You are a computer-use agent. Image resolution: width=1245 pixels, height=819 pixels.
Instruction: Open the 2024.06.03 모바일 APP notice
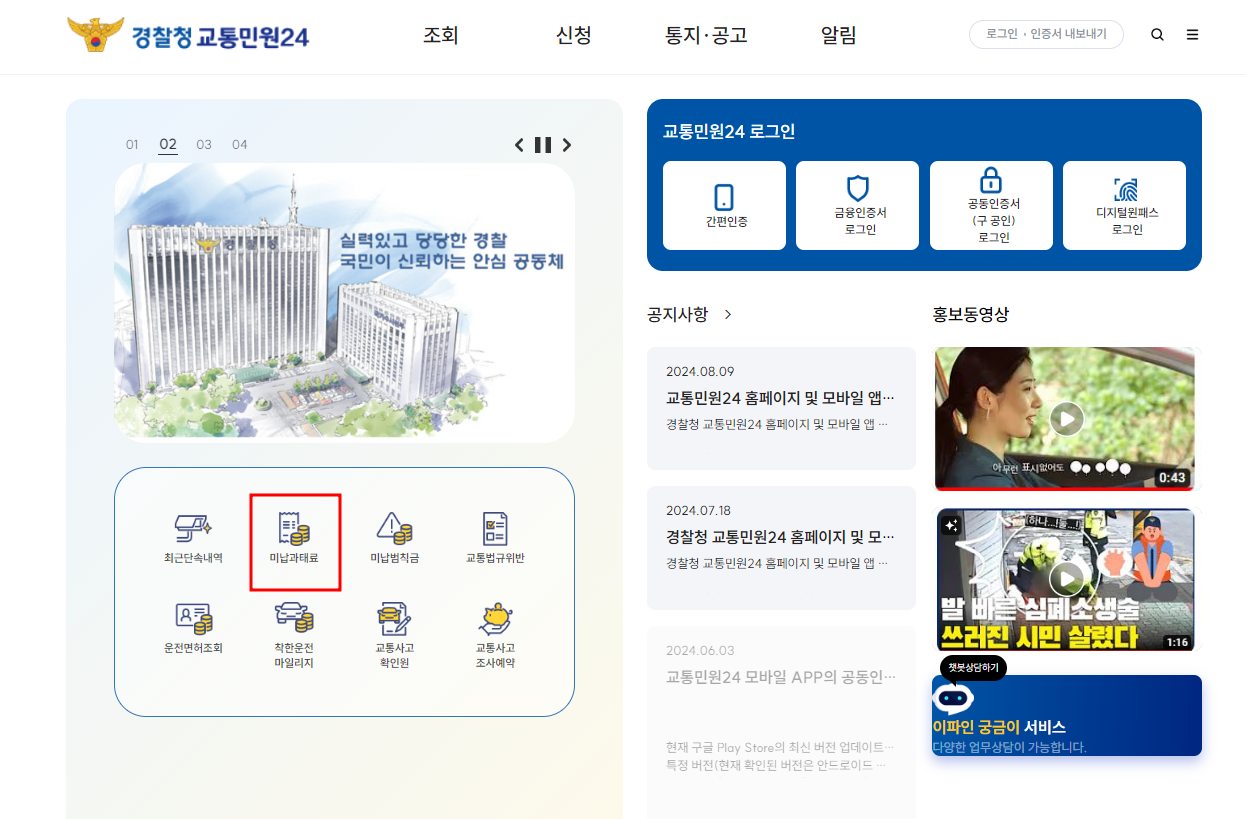click(x=781, y=721)
